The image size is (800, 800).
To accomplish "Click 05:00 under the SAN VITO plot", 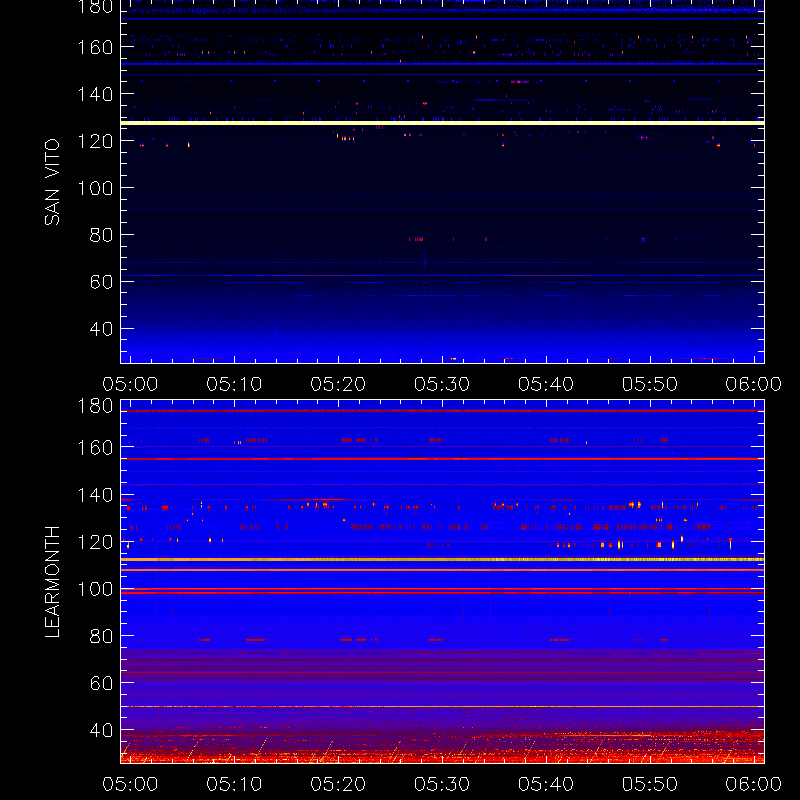I will pyautogui.click(x=130, y=384).
